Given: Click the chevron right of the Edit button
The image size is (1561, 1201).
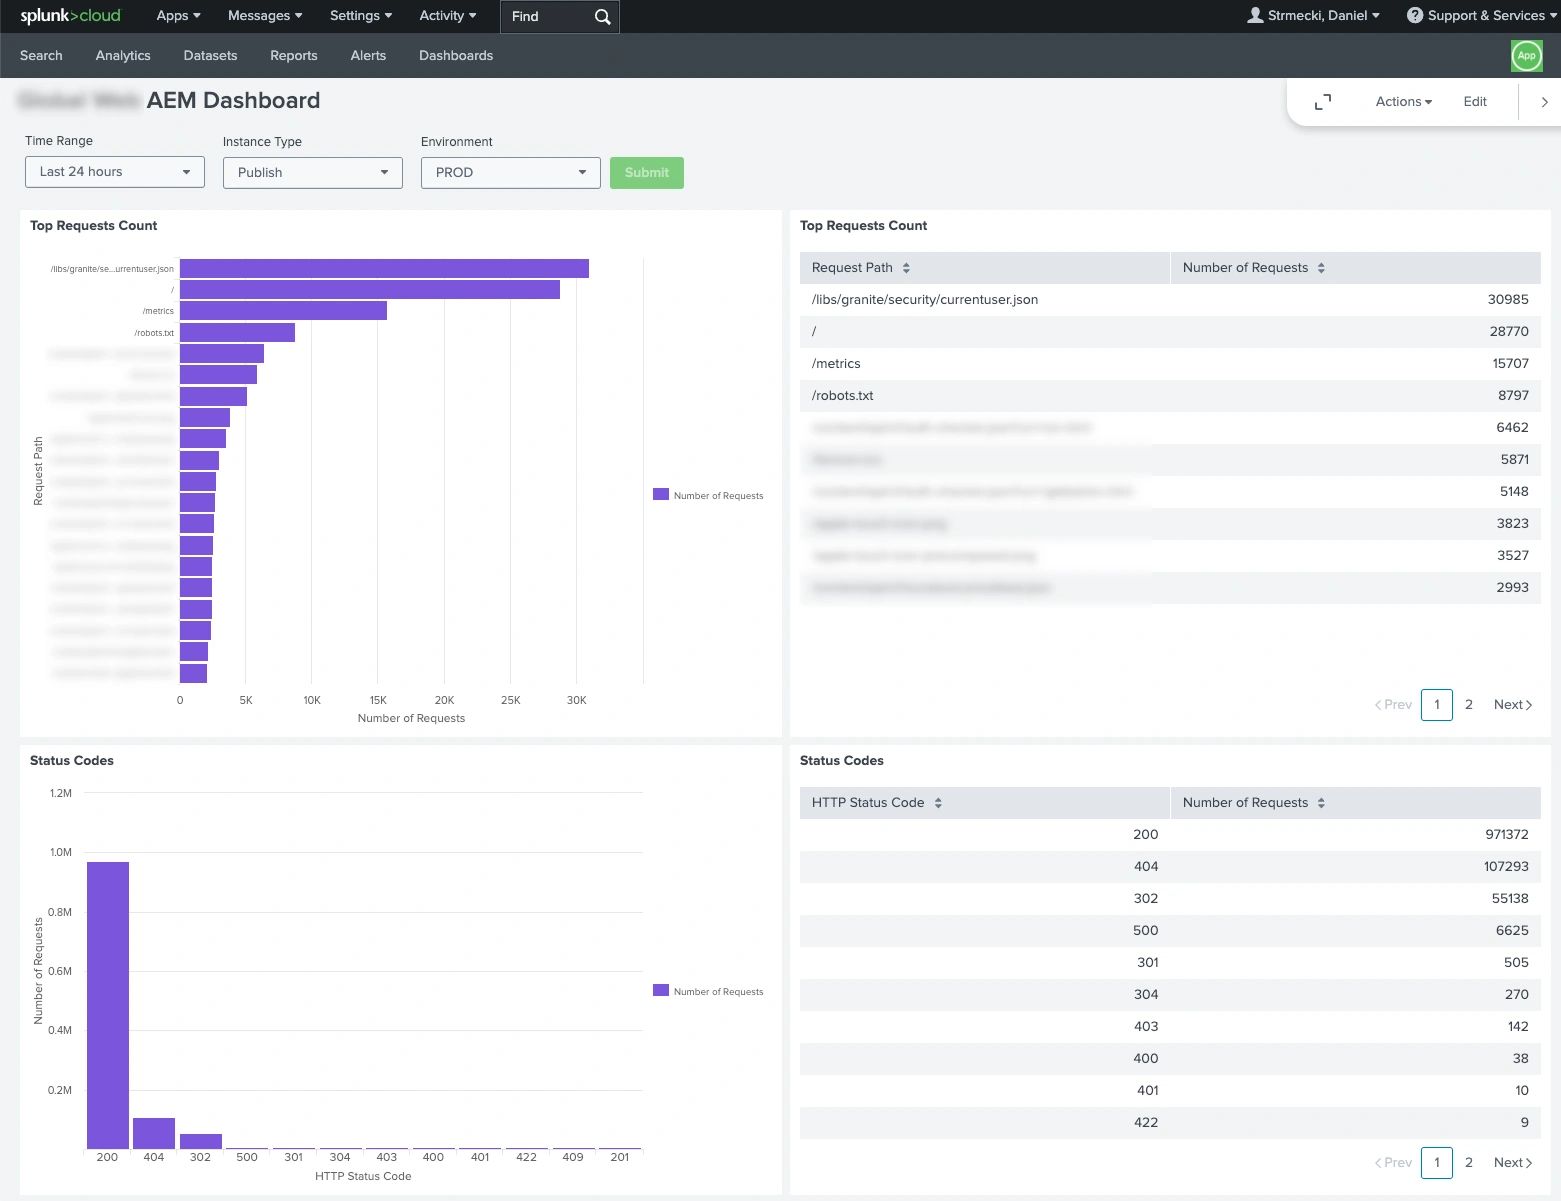Looking at the screenshot, I should [1543, 101].
